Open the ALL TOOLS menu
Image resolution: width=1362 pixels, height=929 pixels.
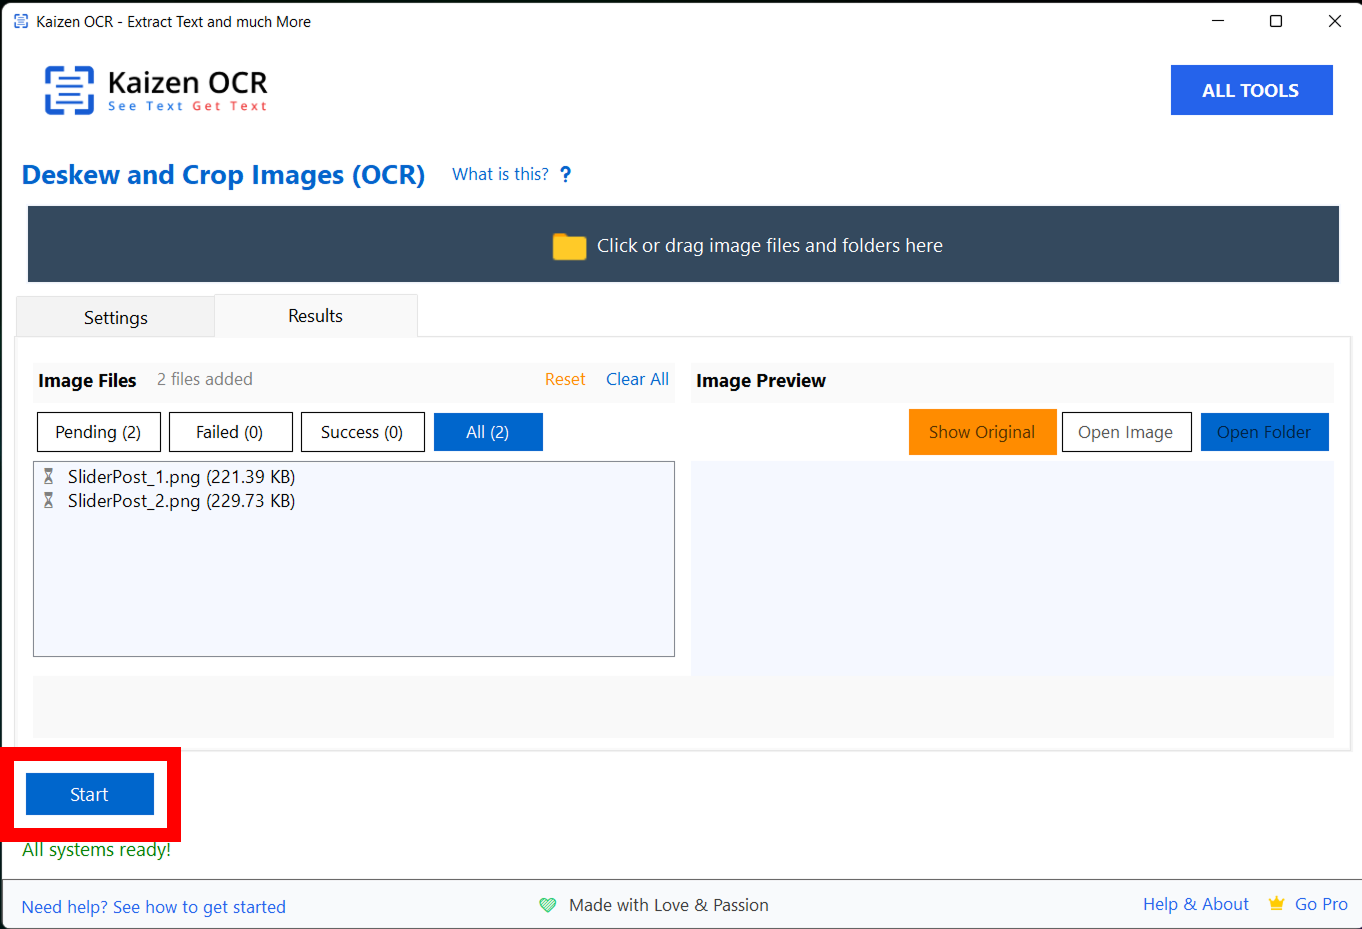pos(1250,90)
